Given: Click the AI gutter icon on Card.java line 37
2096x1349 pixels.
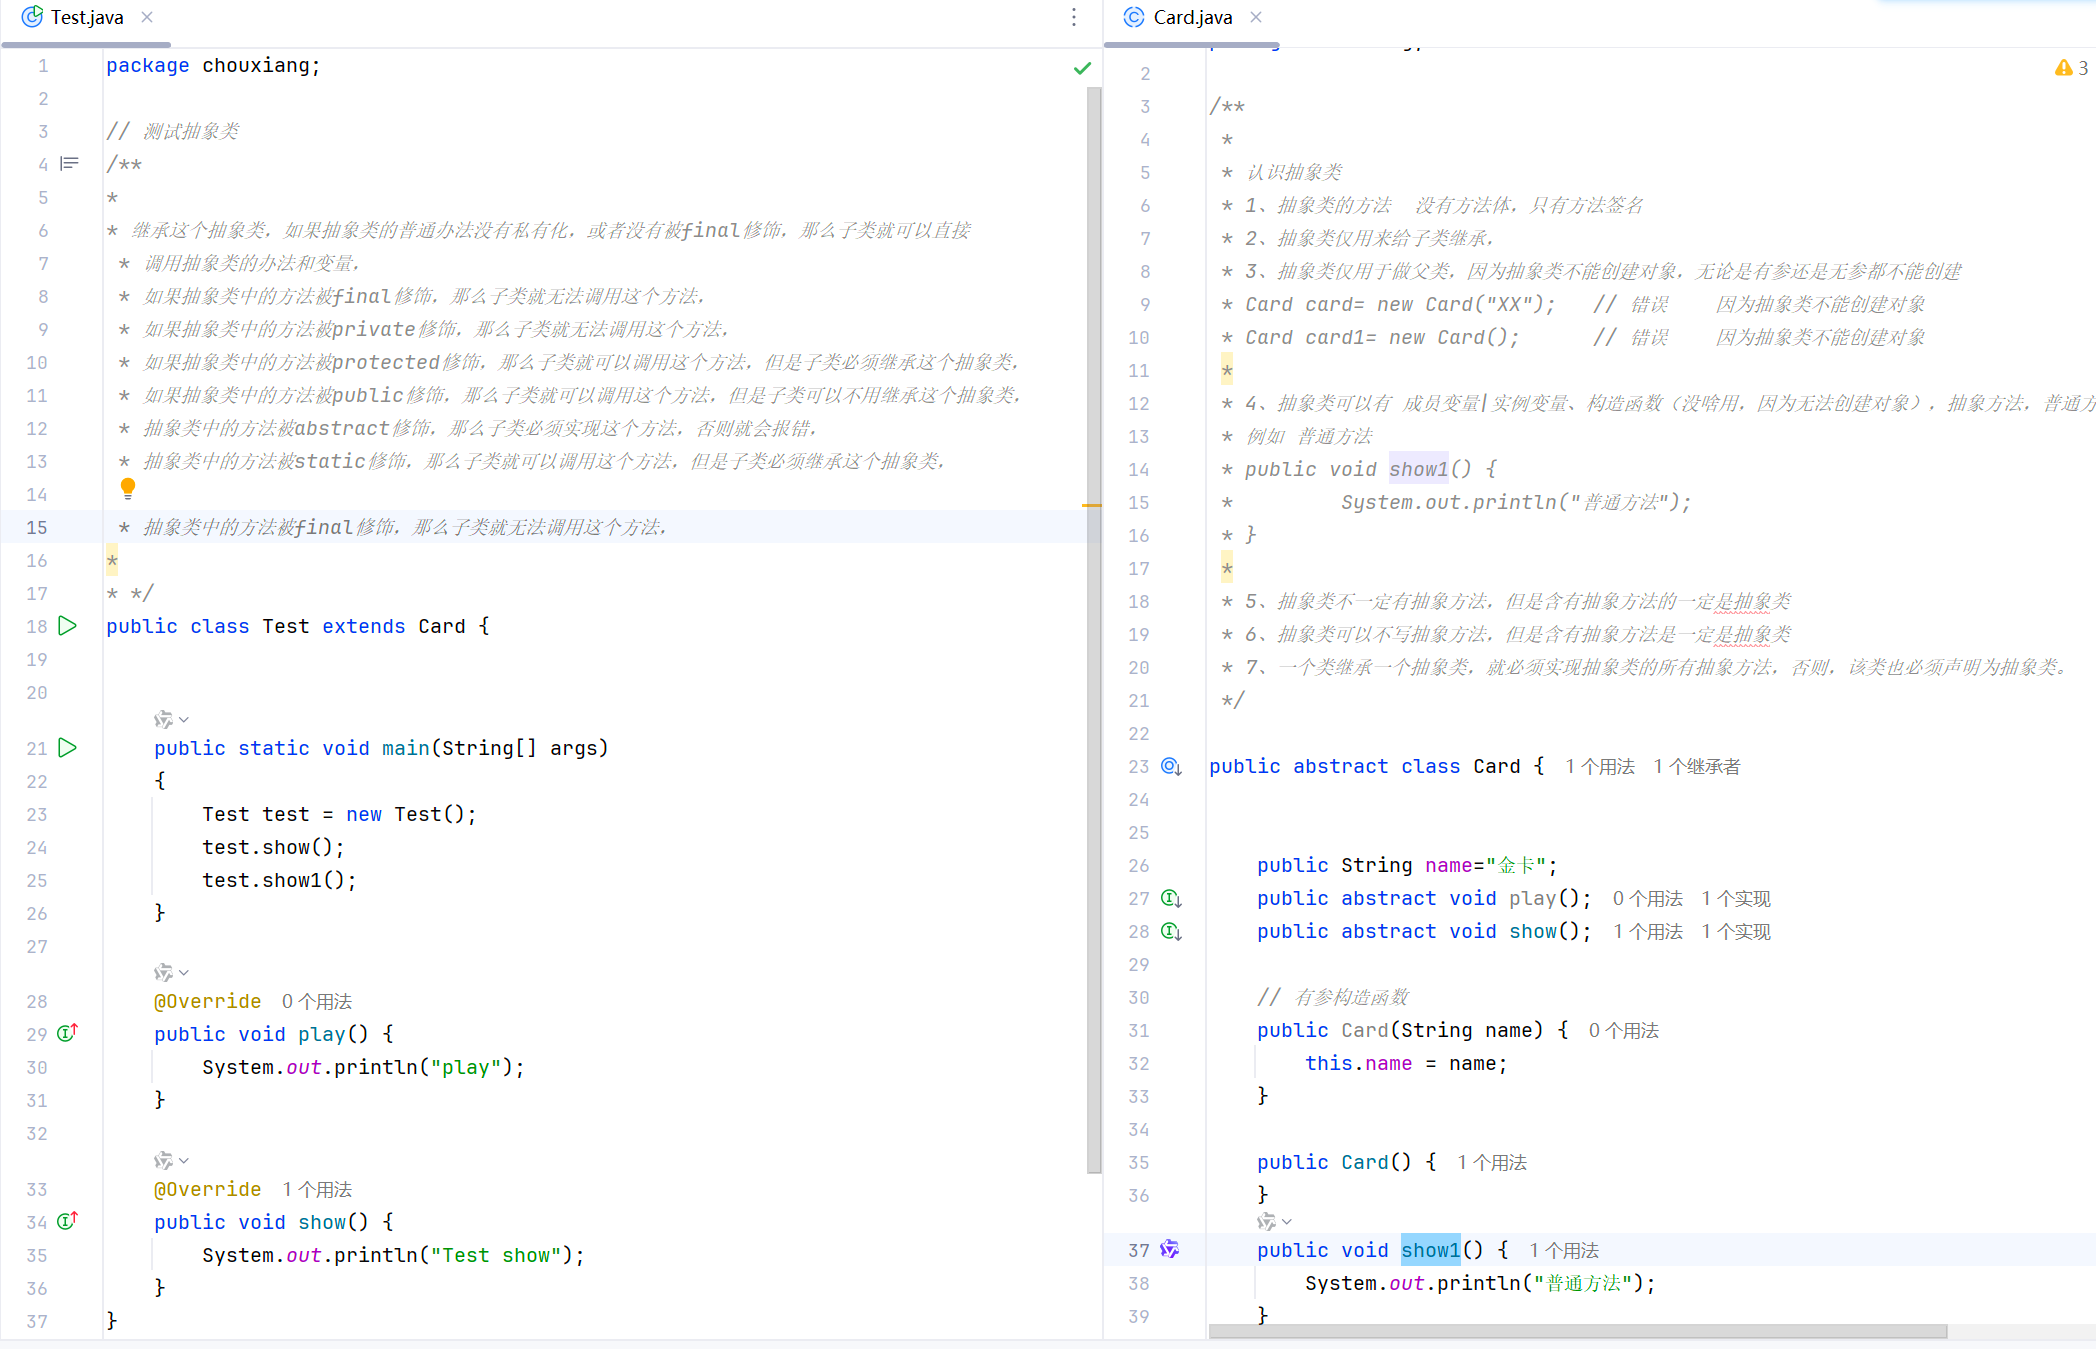Looking at the screenshot, I should pyautogui.click(x=1170, y=1249).
